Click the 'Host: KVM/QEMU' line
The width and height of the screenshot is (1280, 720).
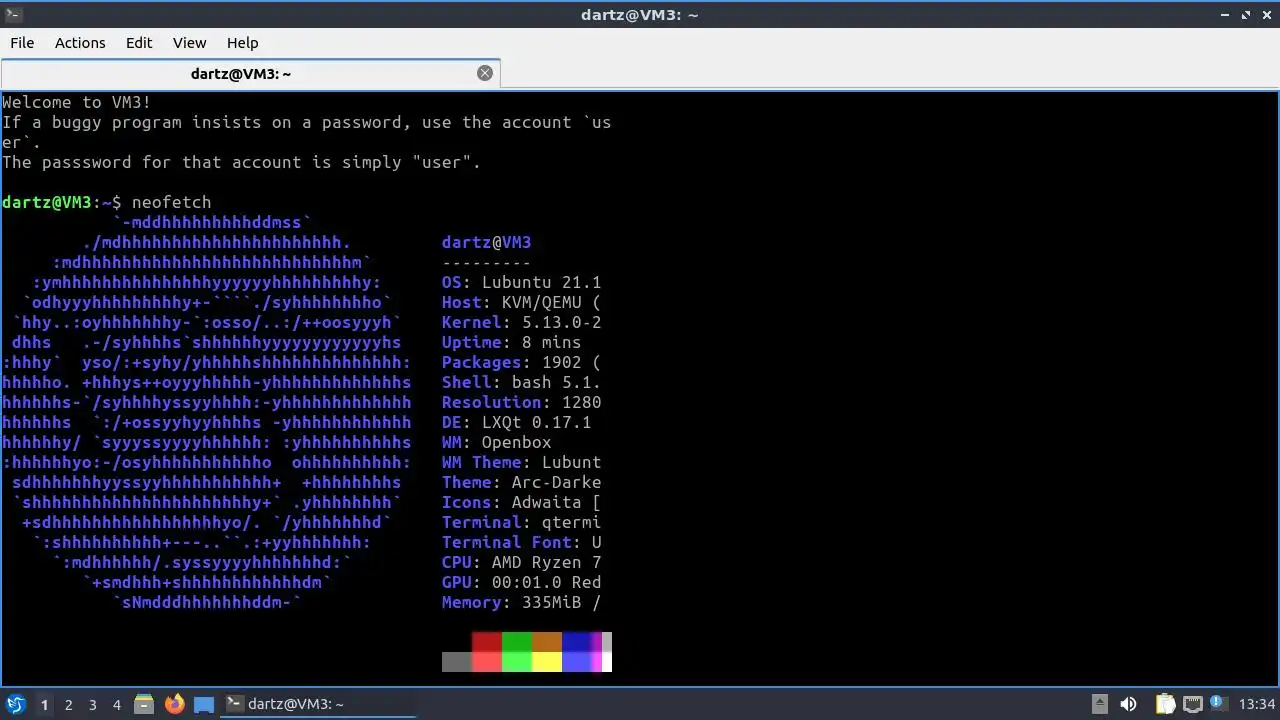point(522,302)
